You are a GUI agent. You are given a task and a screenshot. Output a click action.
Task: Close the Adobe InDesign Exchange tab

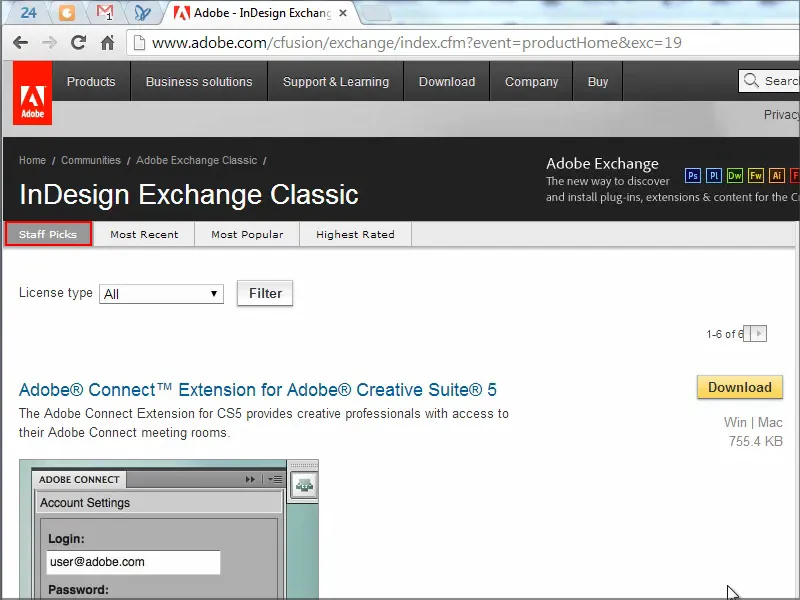(343, 13)
